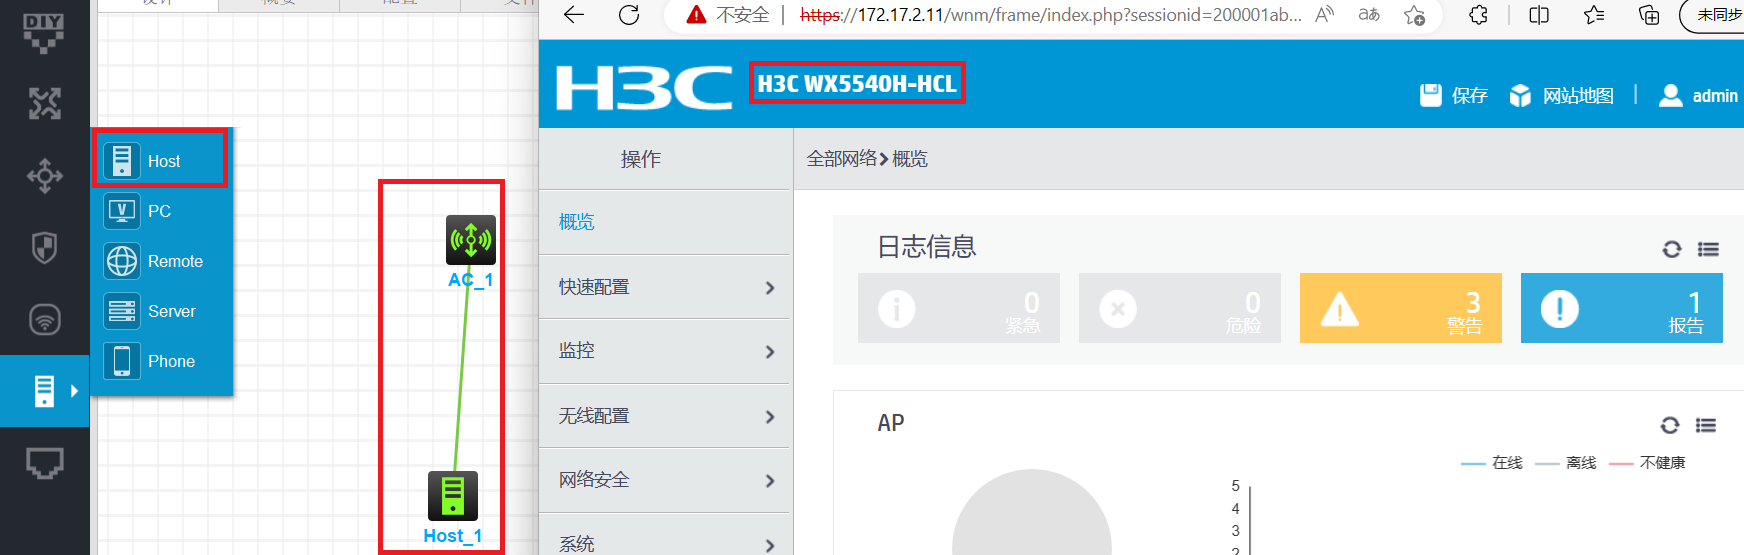Open the 警告 log count tile

click(x=1401, y=308)
